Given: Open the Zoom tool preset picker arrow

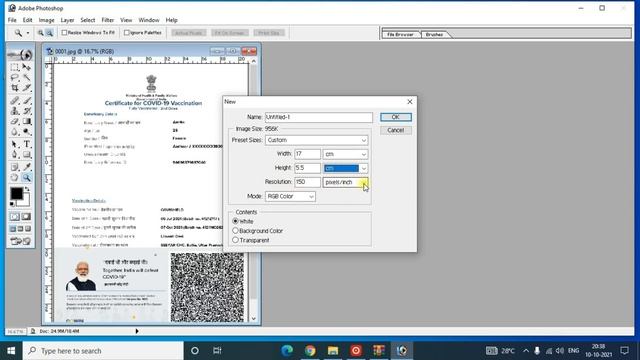Looking at the screenshot, I should tap(28, 33).
